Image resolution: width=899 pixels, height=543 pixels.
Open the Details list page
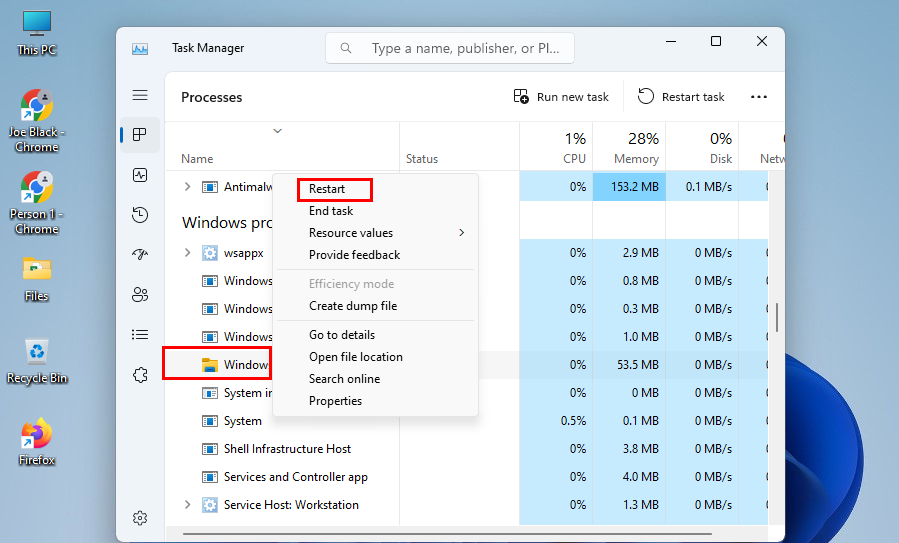pos(140,335)
